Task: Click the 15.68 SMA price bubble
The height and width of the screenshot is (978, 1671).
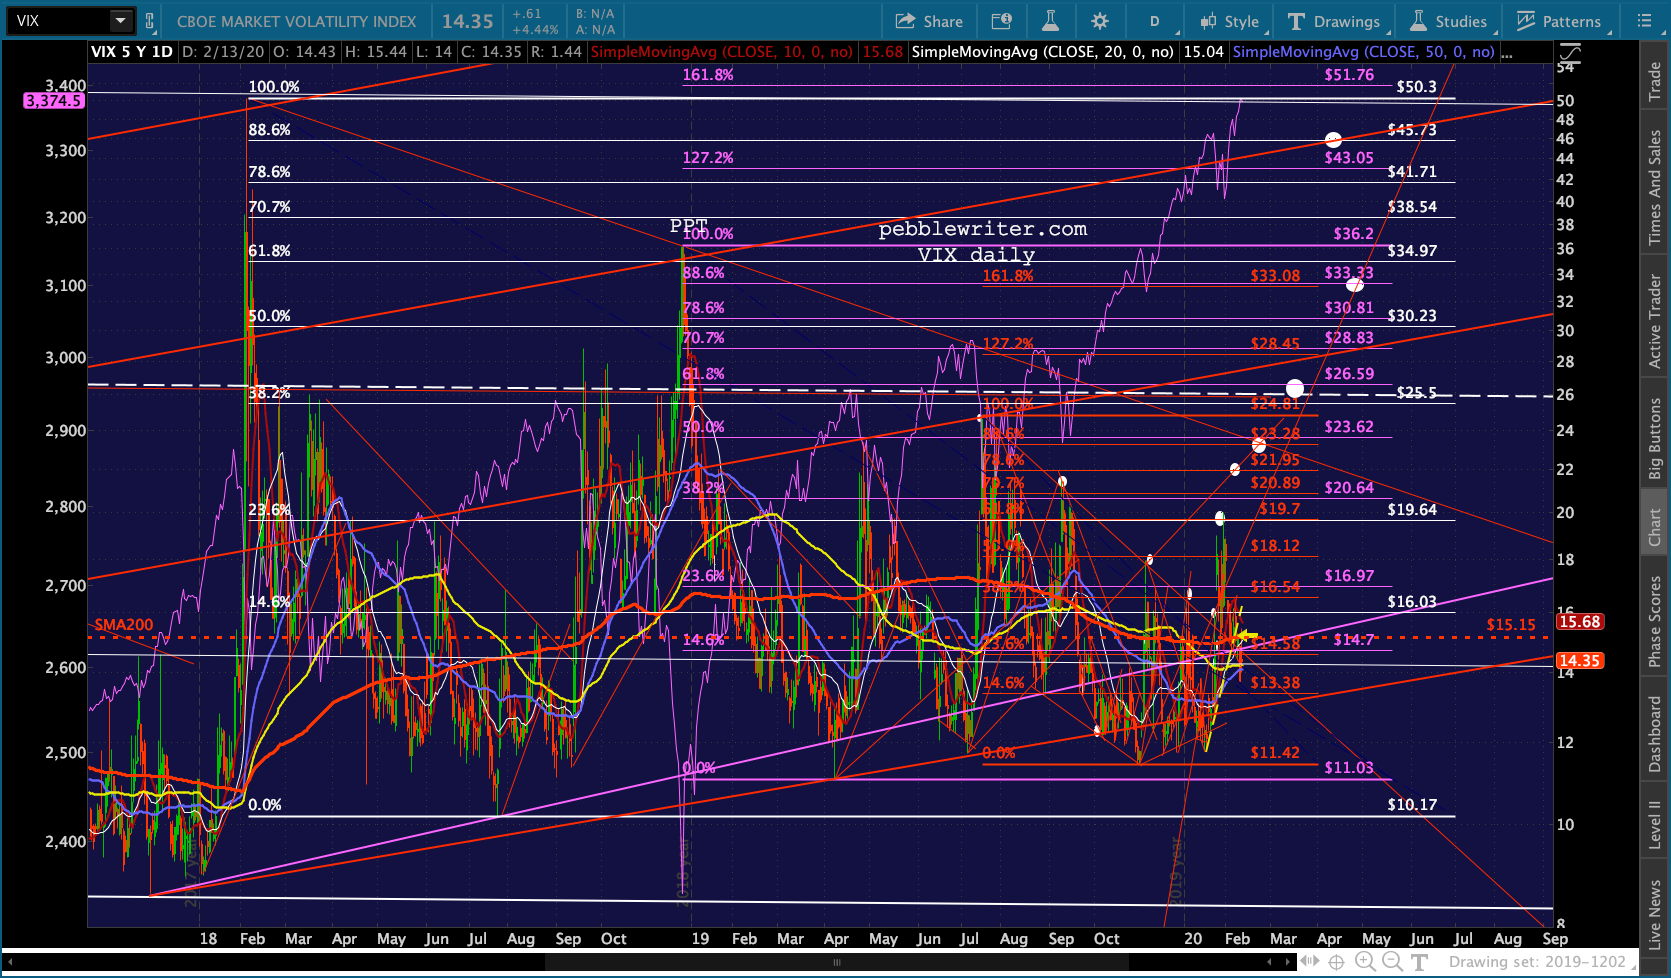Action: pyautogui.click(x=1579, y=622)
